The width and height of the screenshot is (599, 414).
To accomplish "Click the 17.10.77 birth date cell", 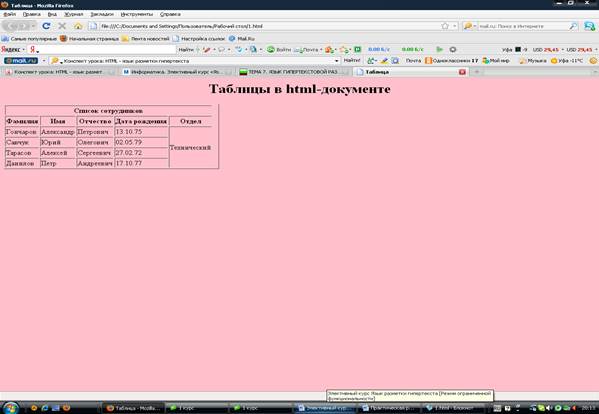I will click(141, 163).
